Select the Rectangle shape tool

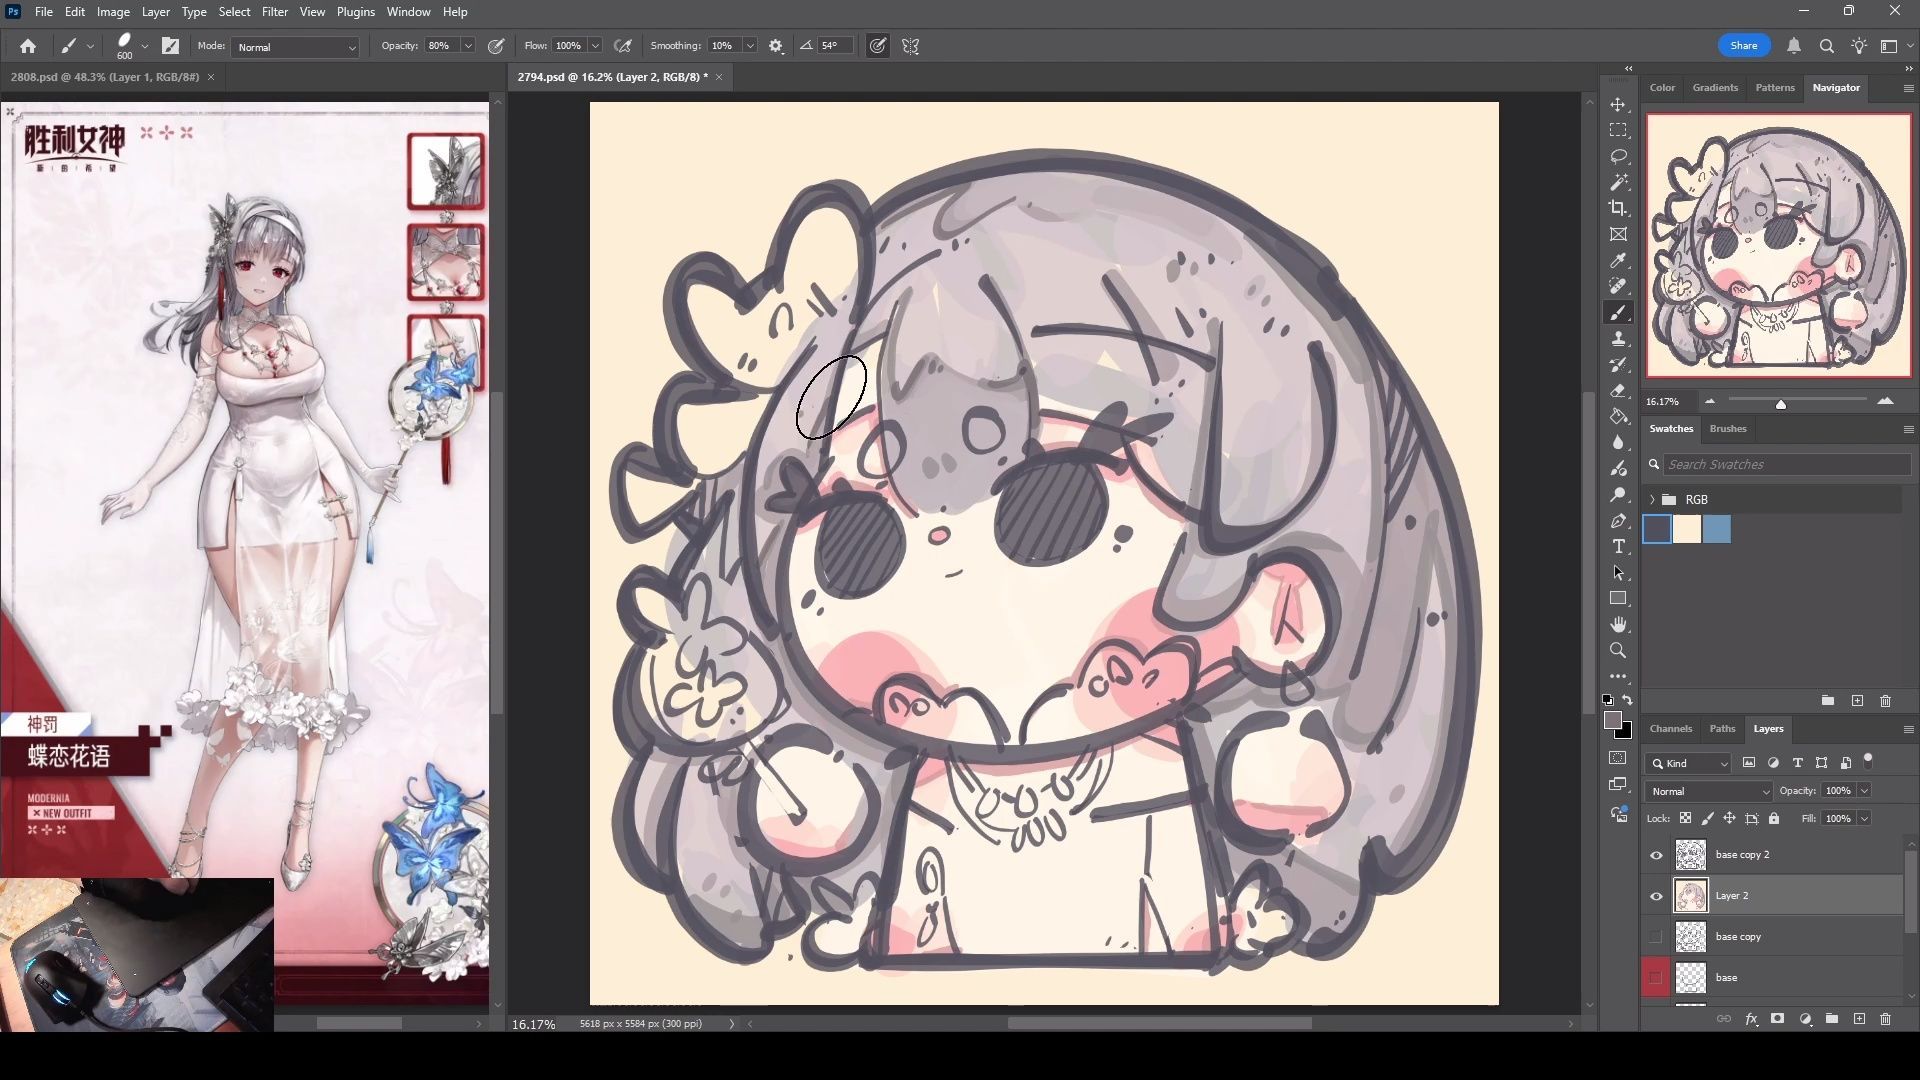(1618, 599)
